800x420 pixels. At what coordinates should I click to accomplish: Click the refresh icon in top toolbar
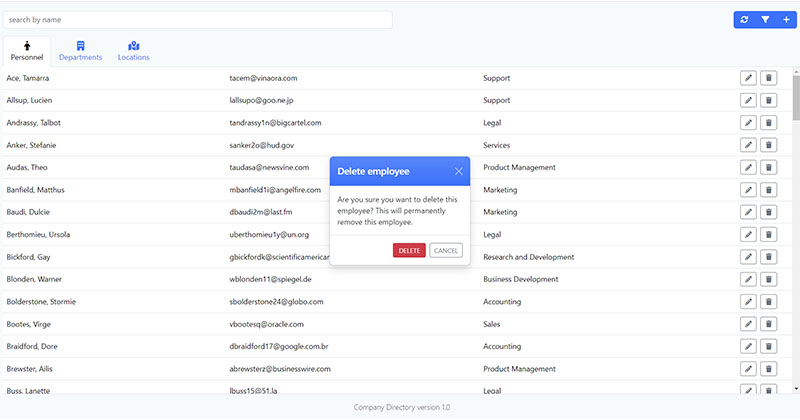[743, 20]
